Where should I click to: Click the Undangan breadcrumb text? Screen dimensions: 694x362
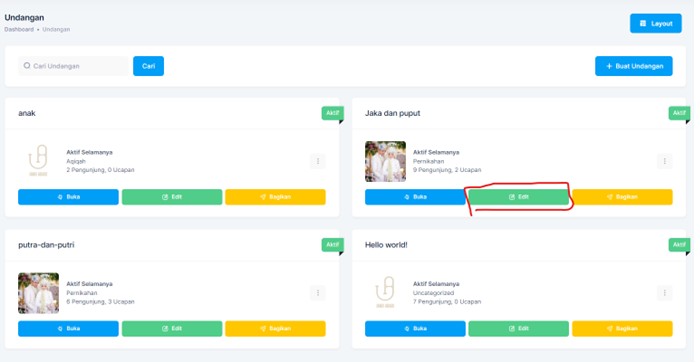tap(56, 29)
